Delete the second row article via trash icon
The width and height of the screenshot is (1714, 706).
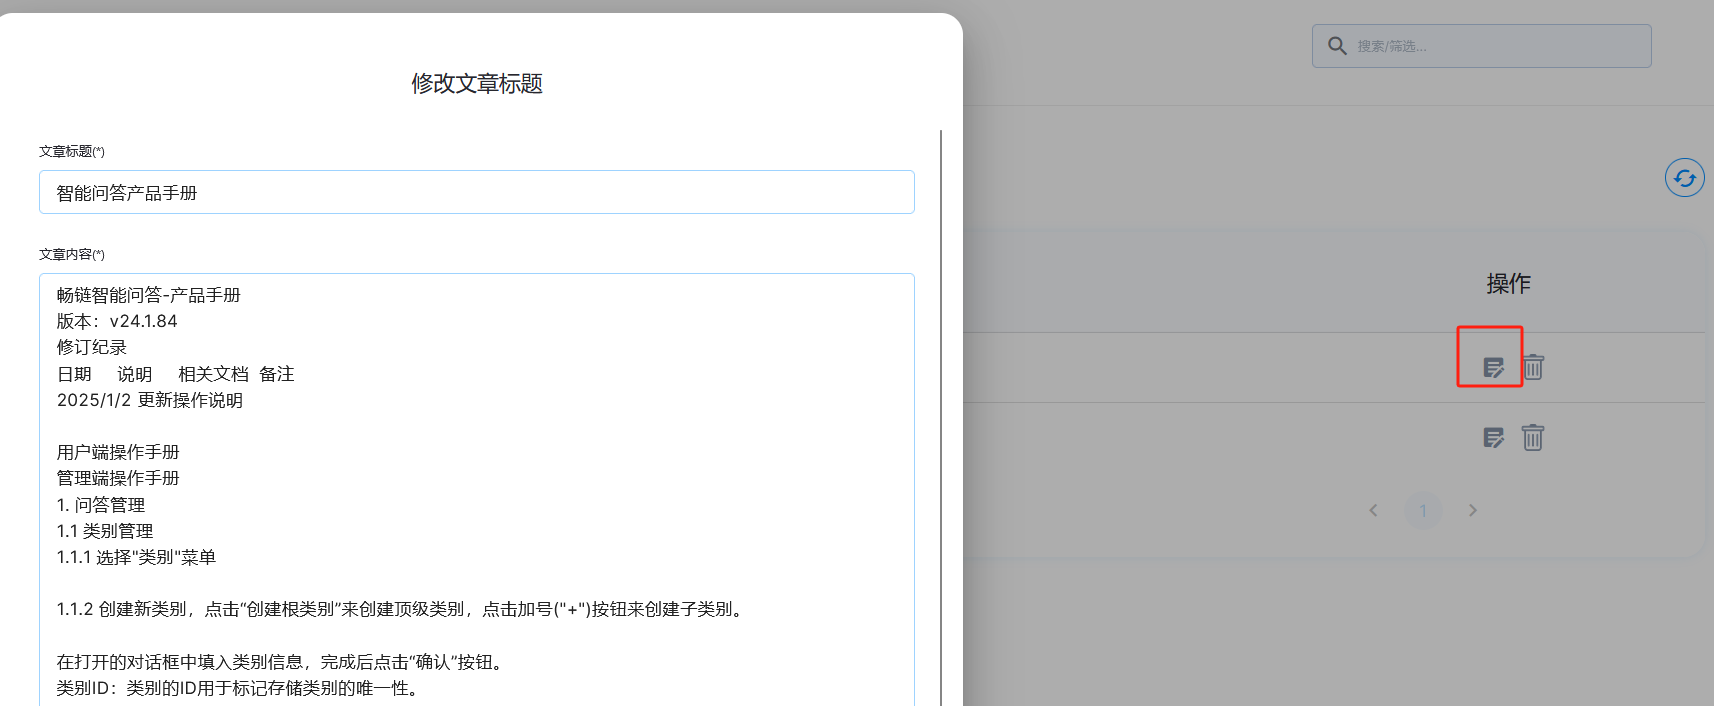coord(1532,437)
